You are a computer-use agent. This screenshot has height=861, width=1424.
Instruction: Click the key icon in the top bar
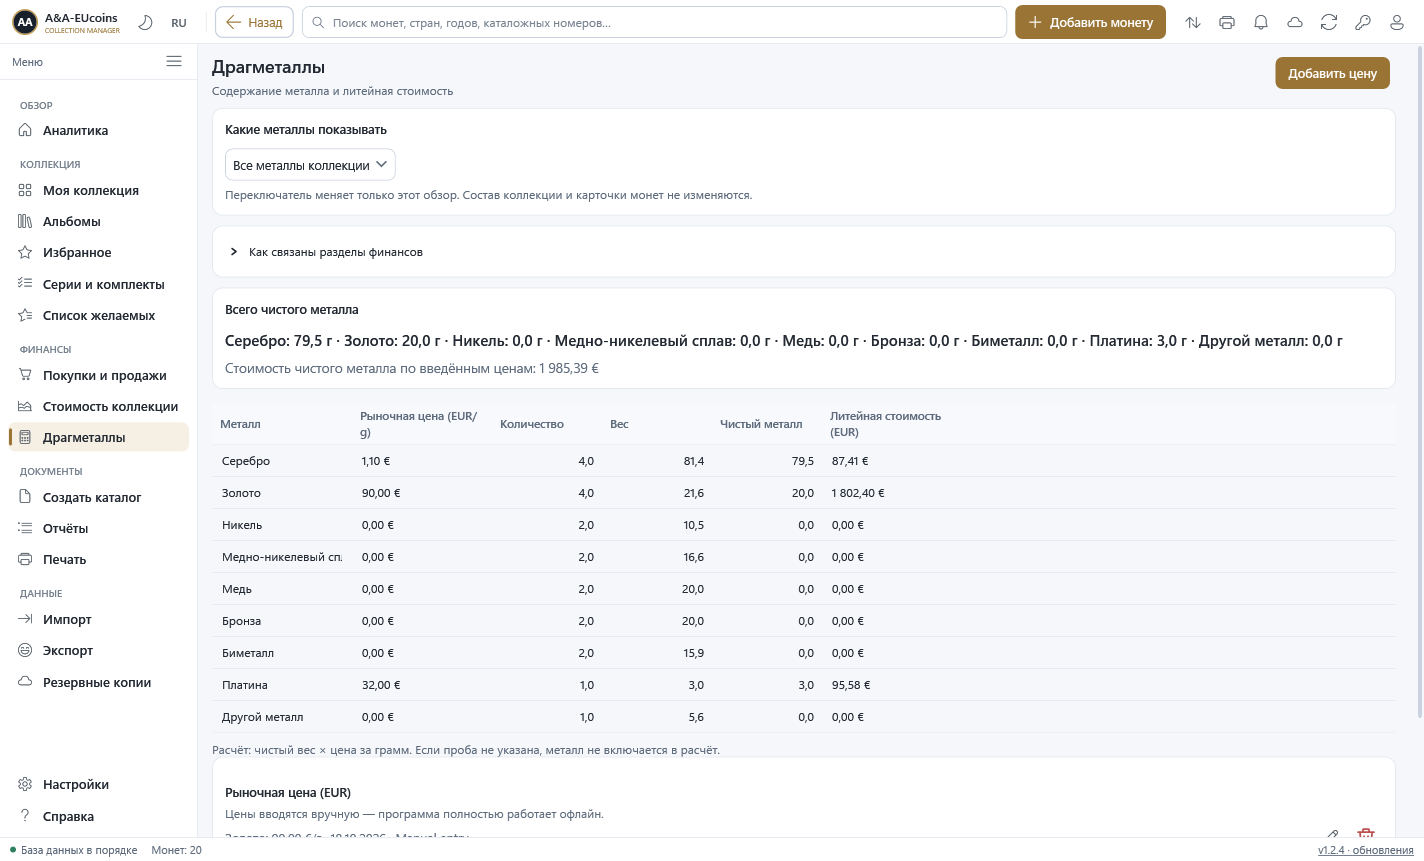tap(1363, 22)
